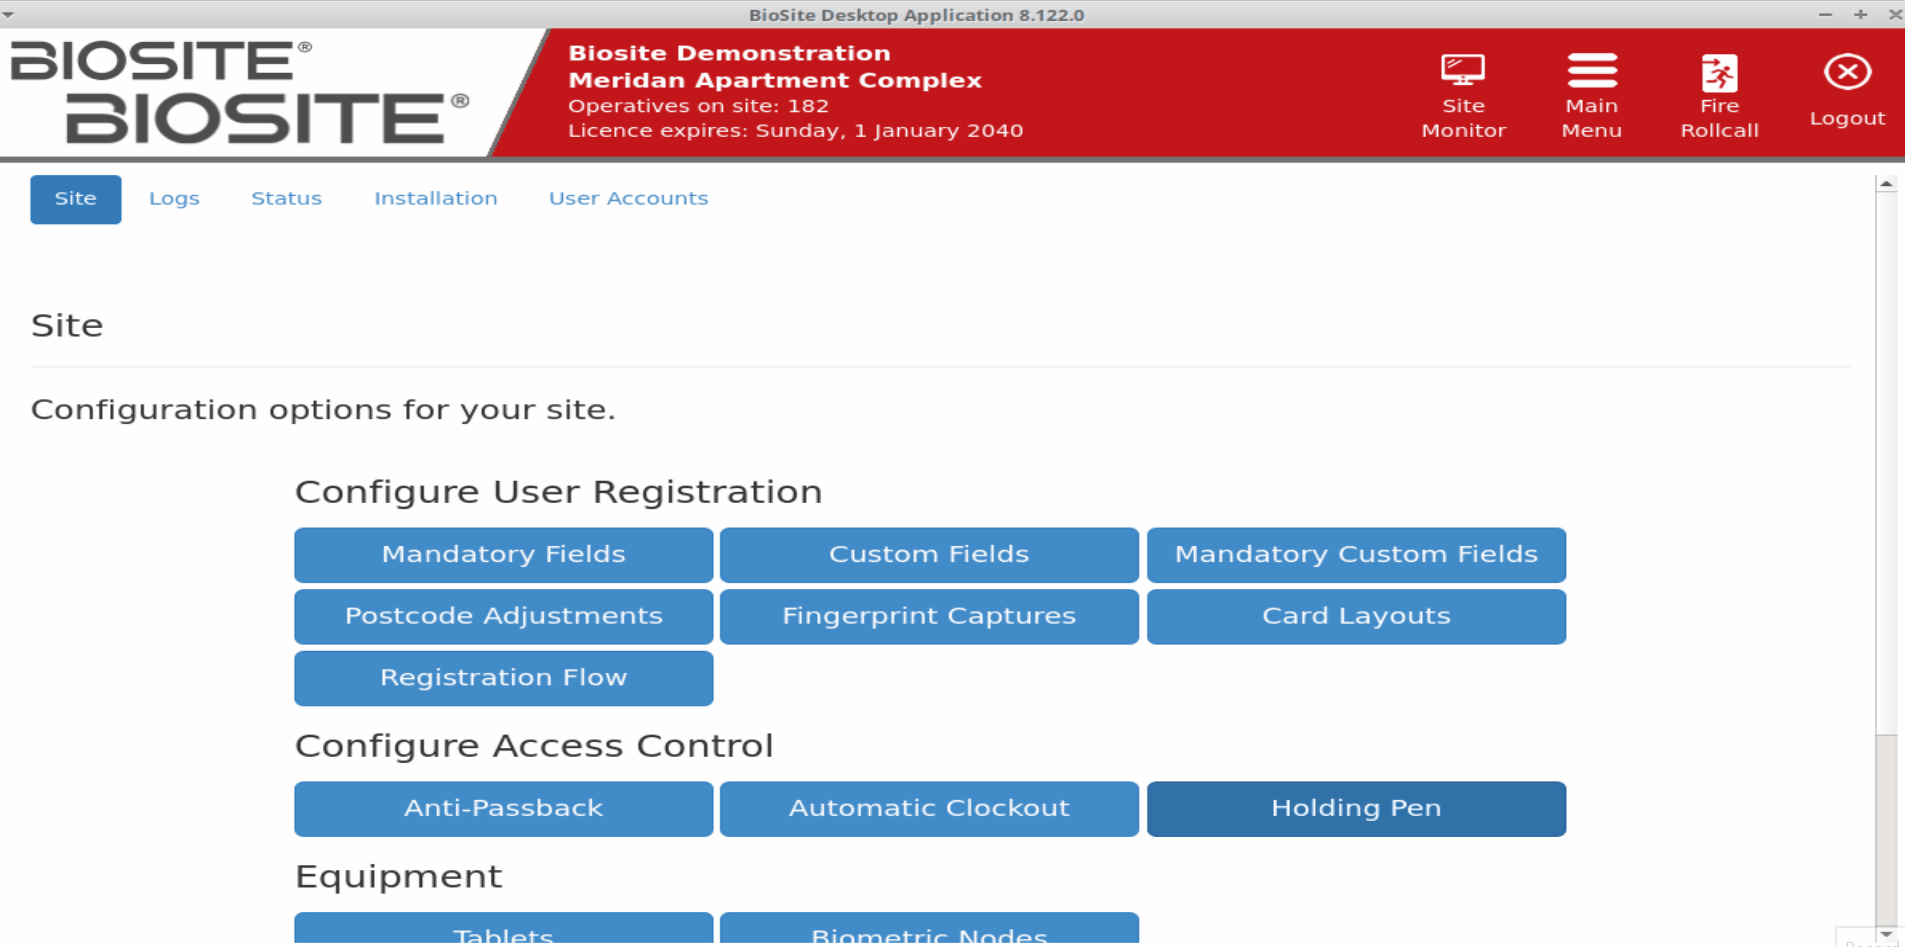Go to the User Accounts tab
The height and width of the screenshot is (947, 1905).
click(628, 198)
